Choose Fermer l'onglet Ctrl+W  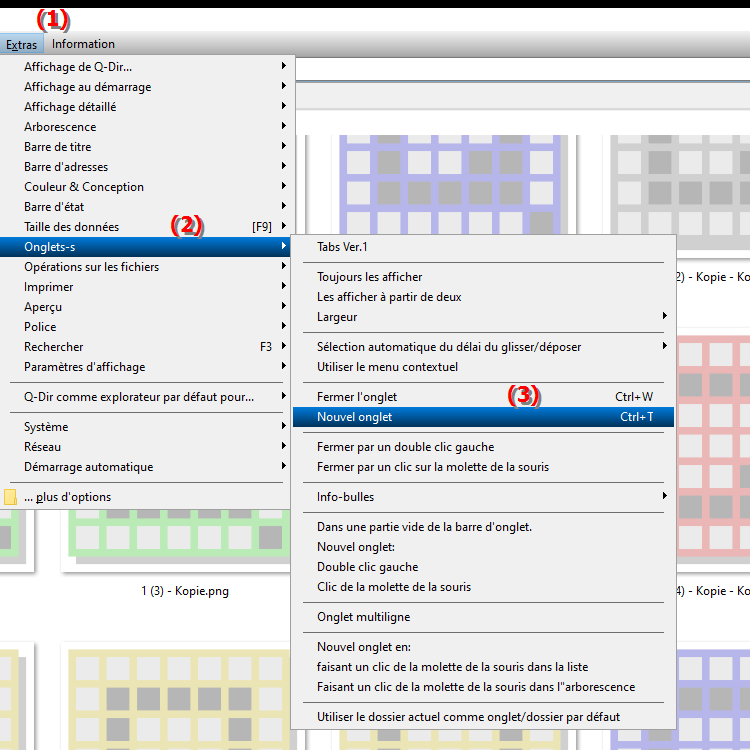[x=484, y=397]
